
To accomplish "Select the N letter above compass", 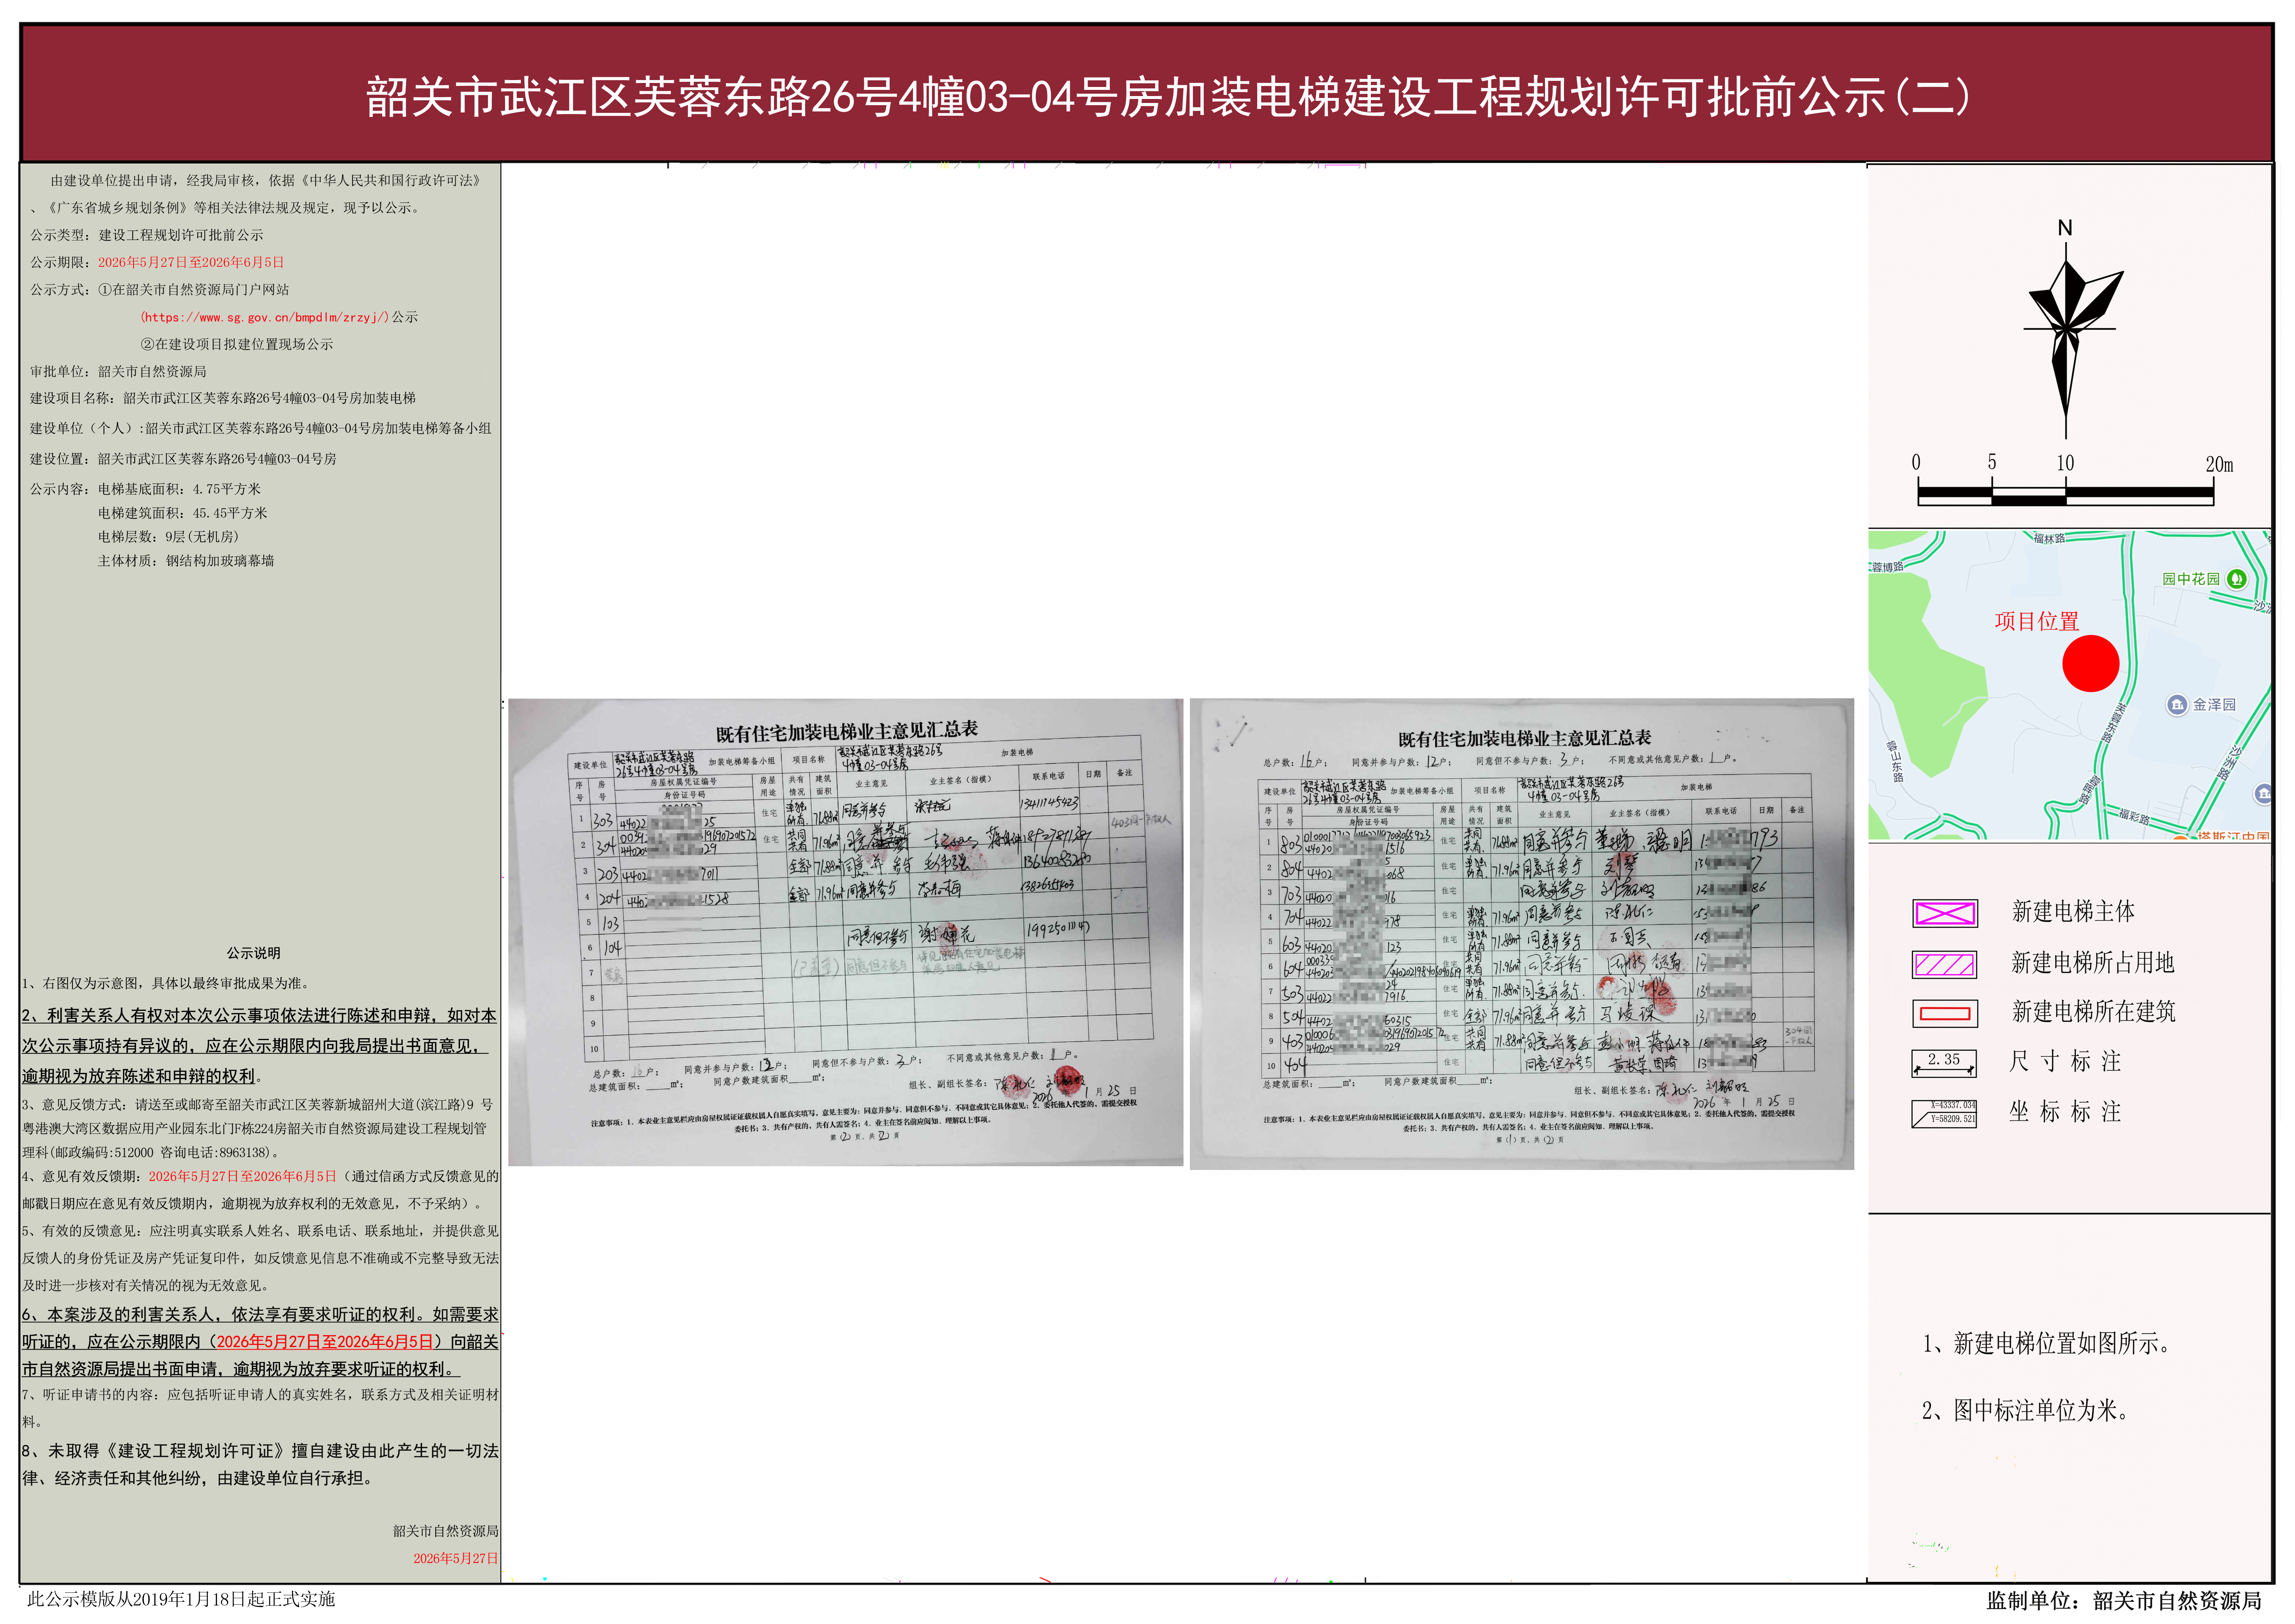I will click(x=2065, y=228).
